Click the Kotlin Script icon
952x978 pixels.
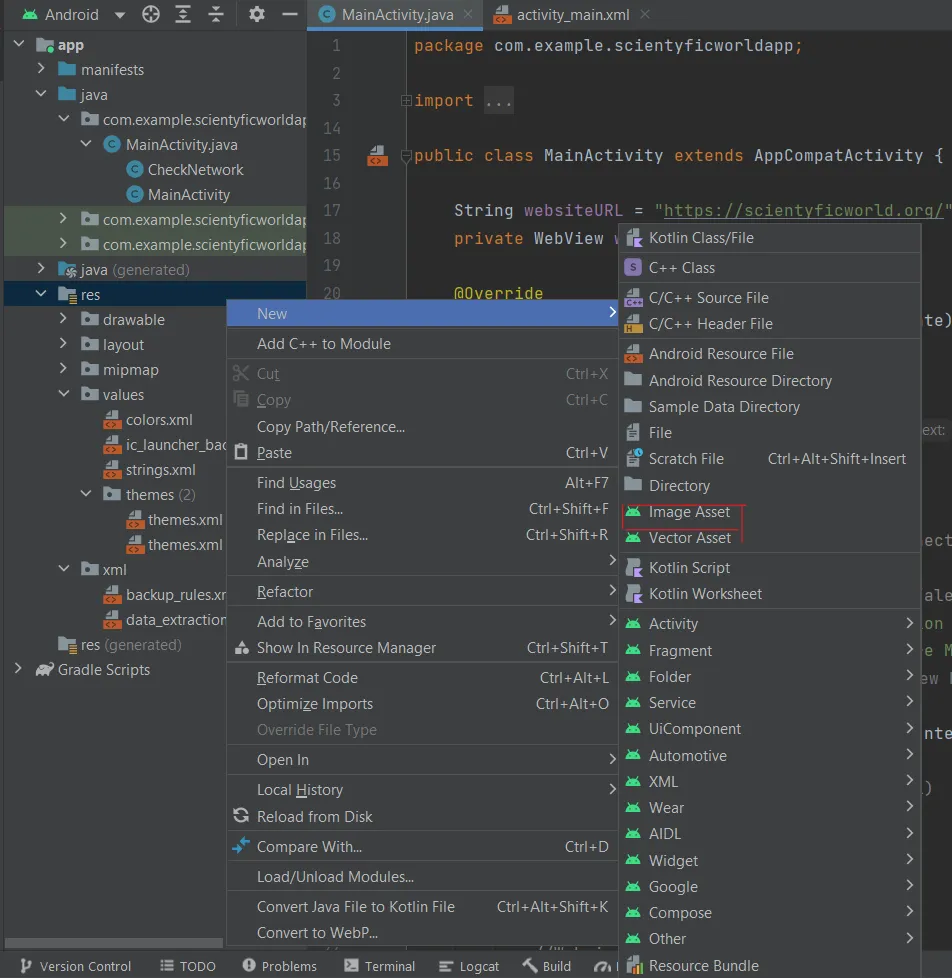[634, 568]
